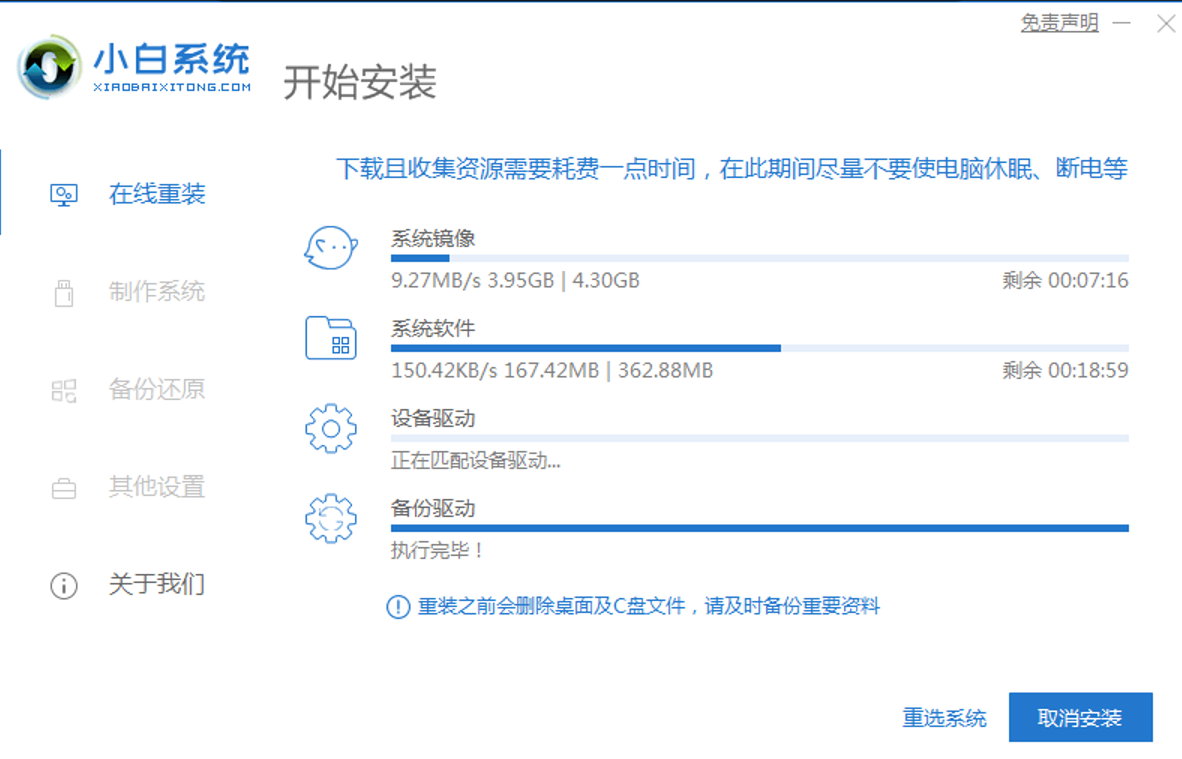Screen dimensions: 1182x759
Task: Switch to the 制作系统 sidebar tab
Action: click(157, 292)
